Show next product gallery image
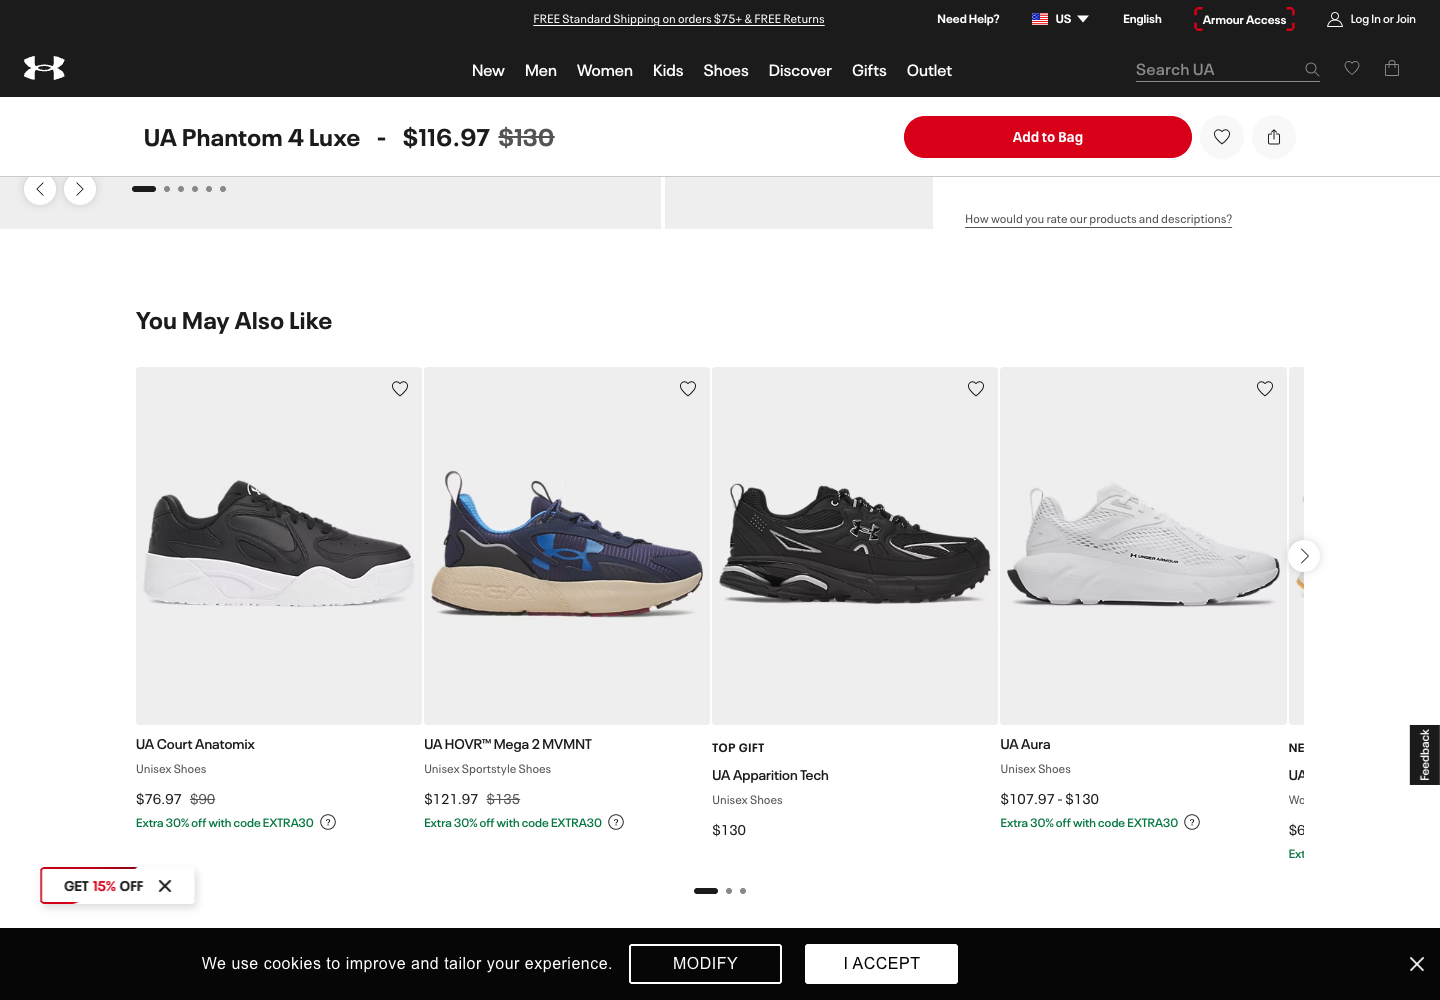 tap(80, 189)
